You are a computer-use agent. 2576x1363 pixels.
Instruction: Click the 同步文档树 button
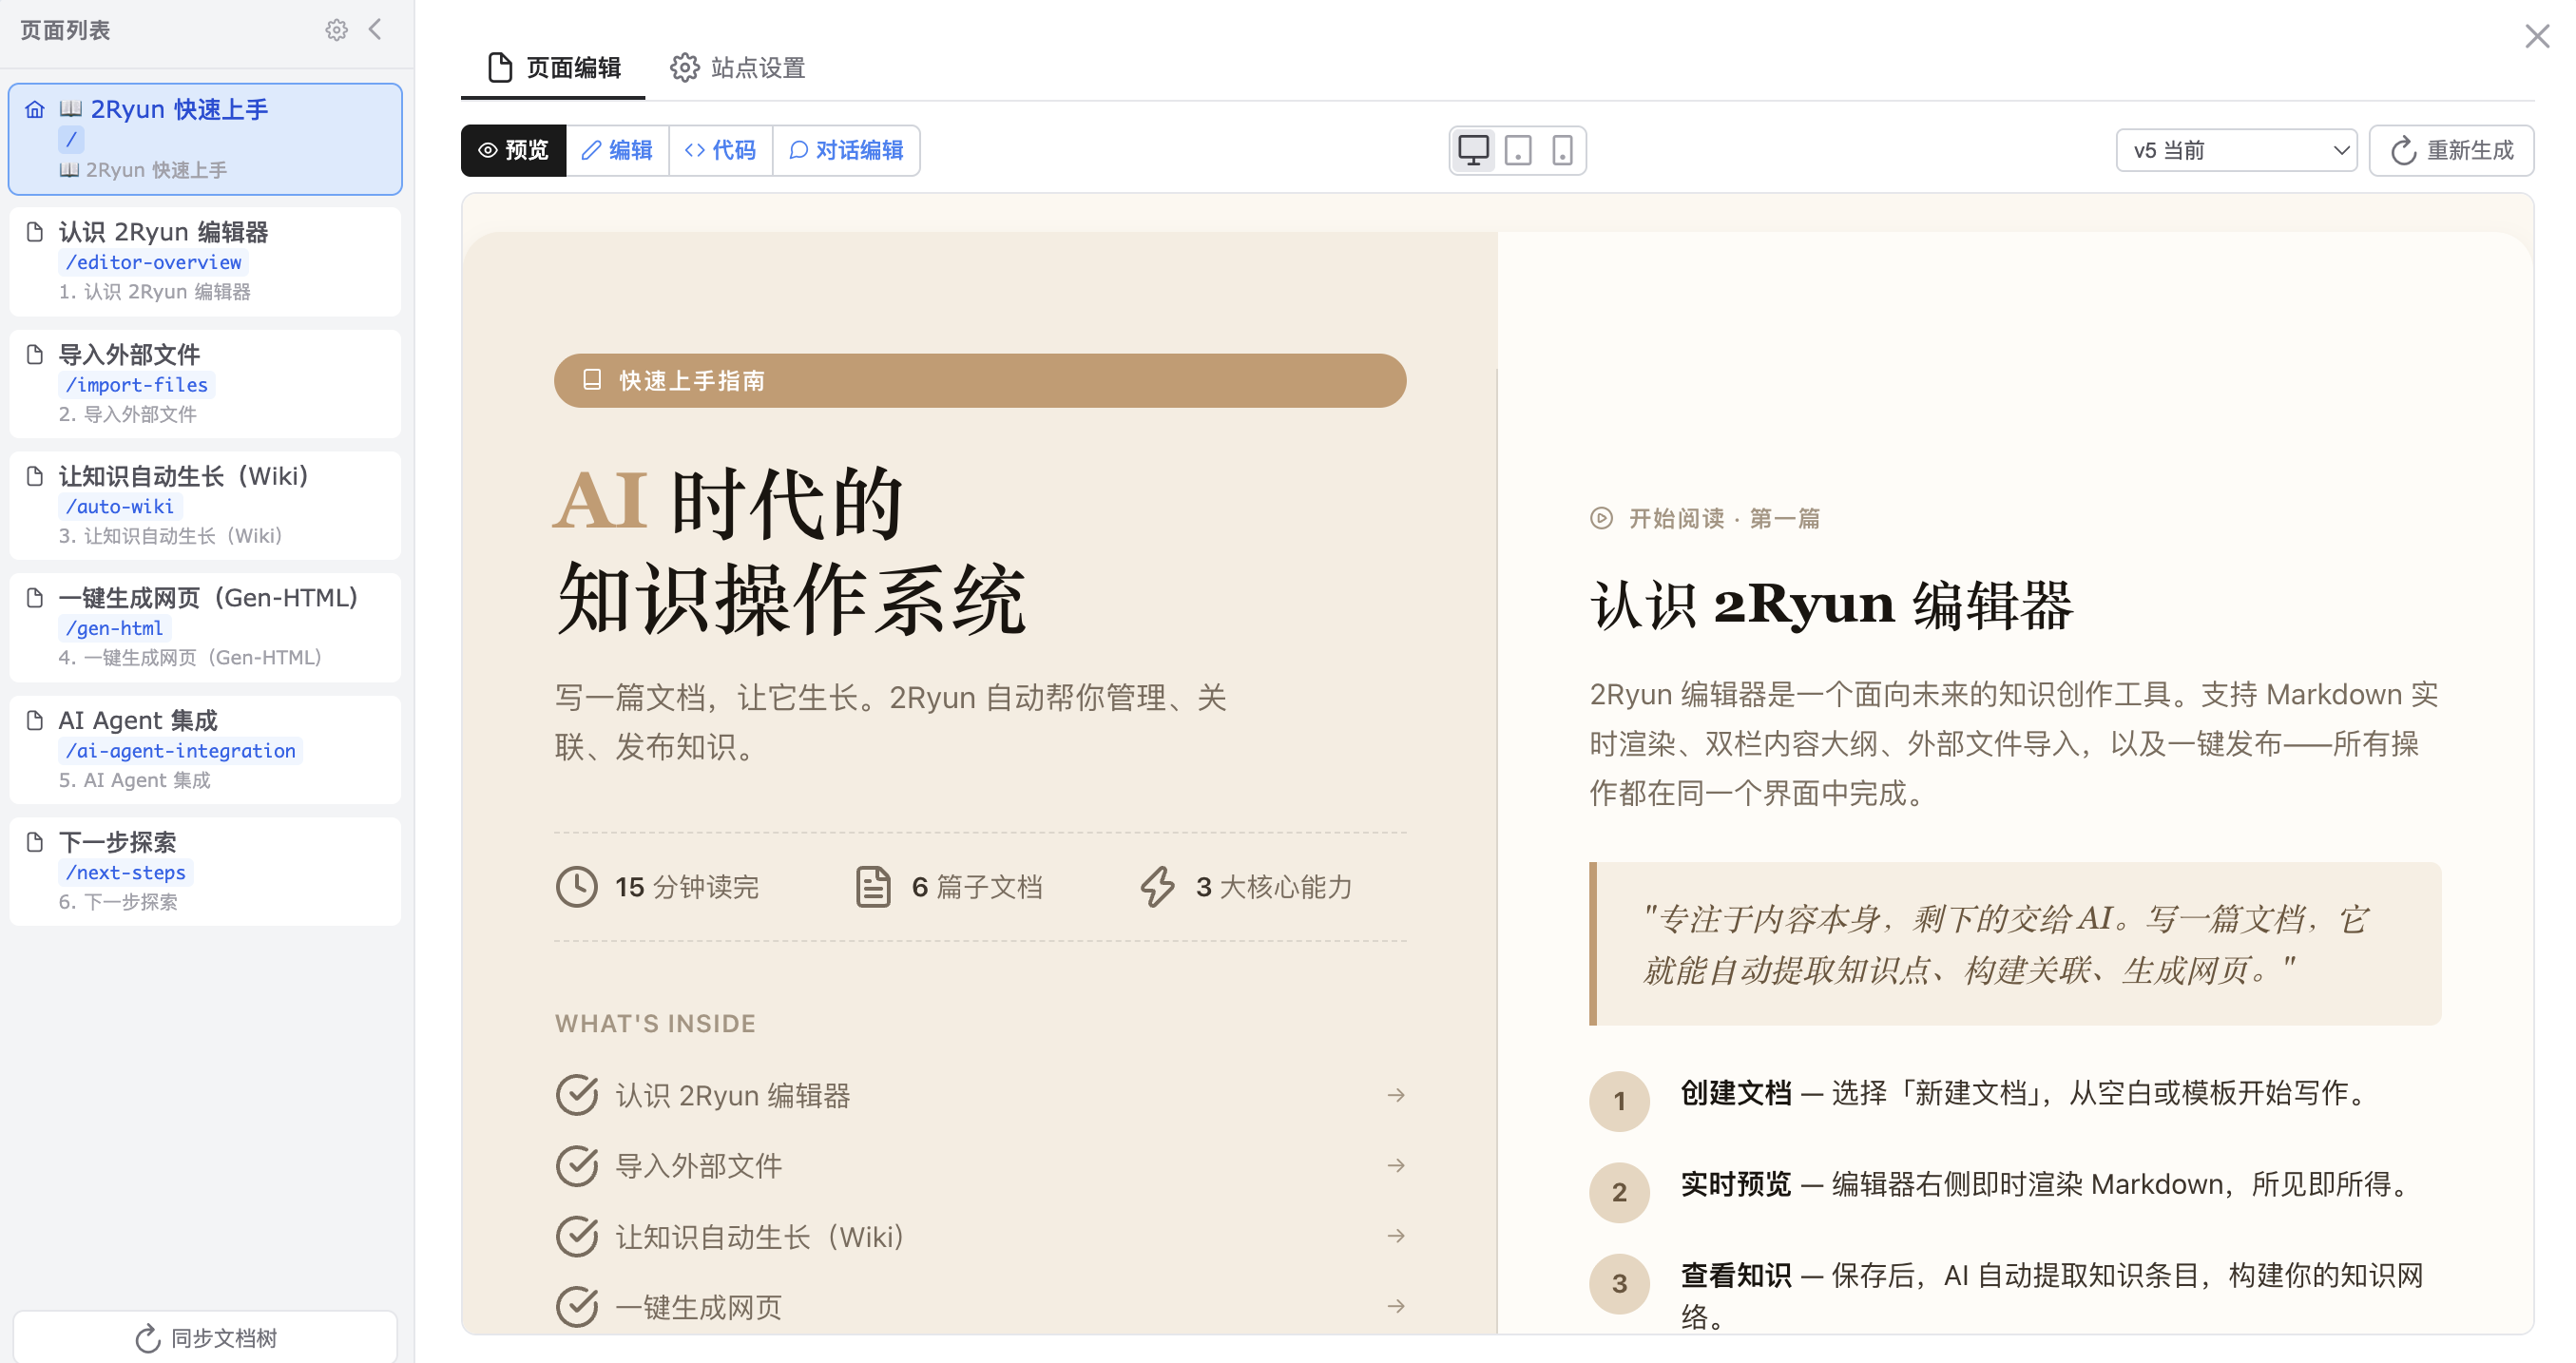pos(205,1338)
